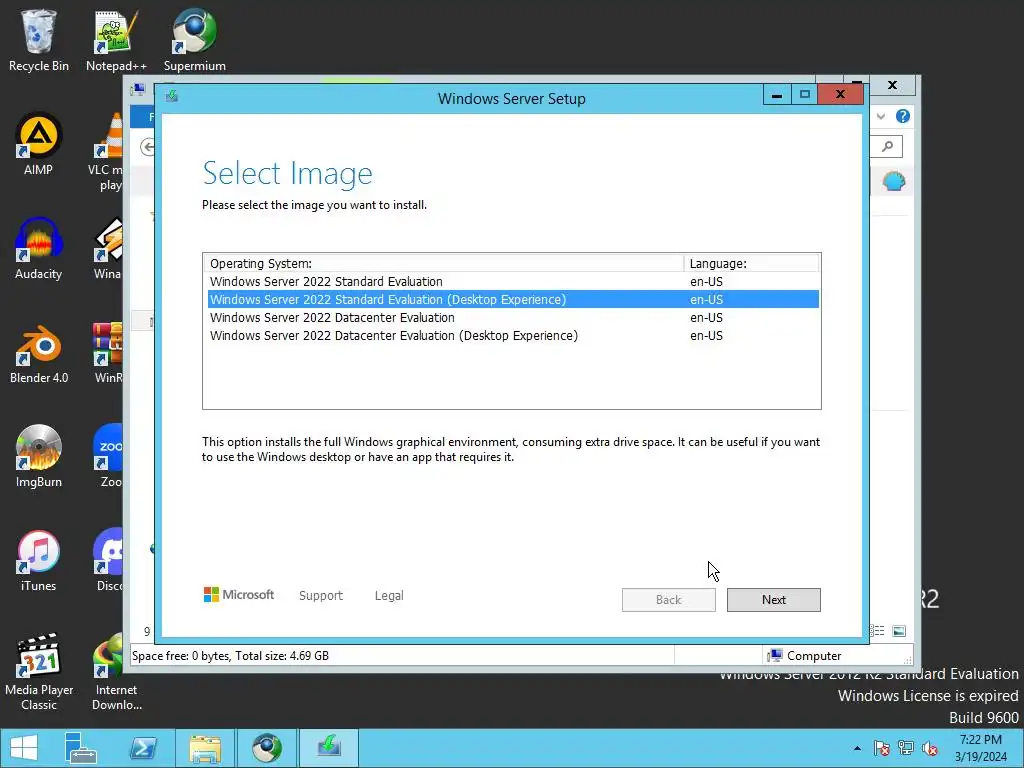Open the taskbar clock showing 7:22 PM

coord(980,748)
